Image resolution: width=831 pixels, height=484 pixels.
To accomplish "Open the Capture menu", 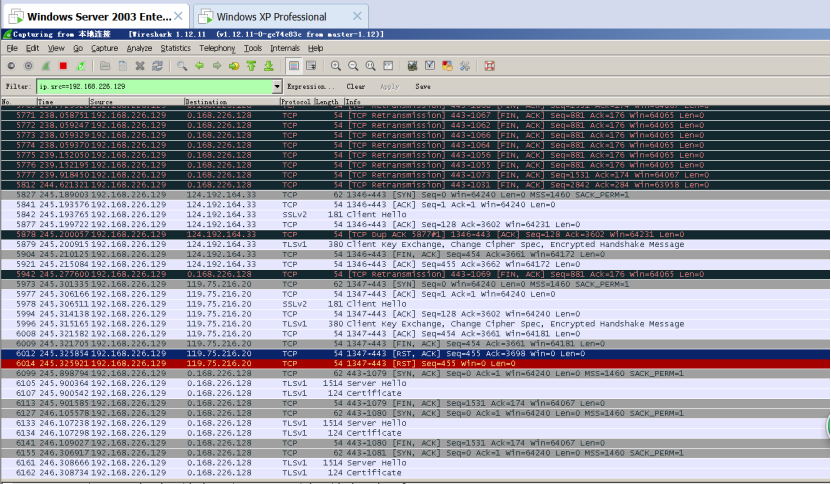I will (x=104, y=48).
